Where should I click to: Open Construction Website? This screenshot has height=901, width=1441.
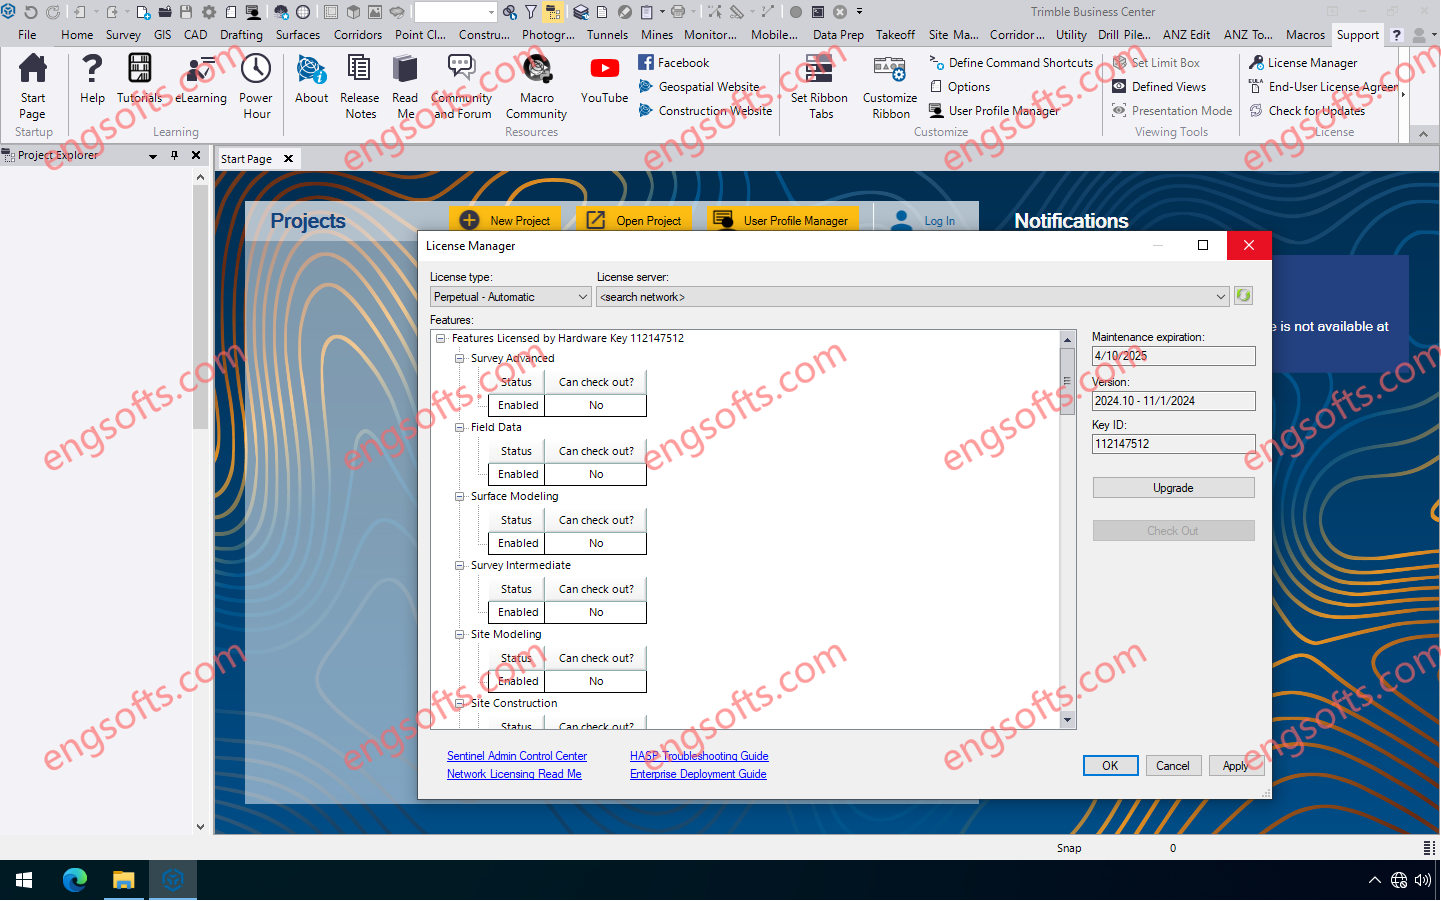pyautogui.click(x=705, y=111)
